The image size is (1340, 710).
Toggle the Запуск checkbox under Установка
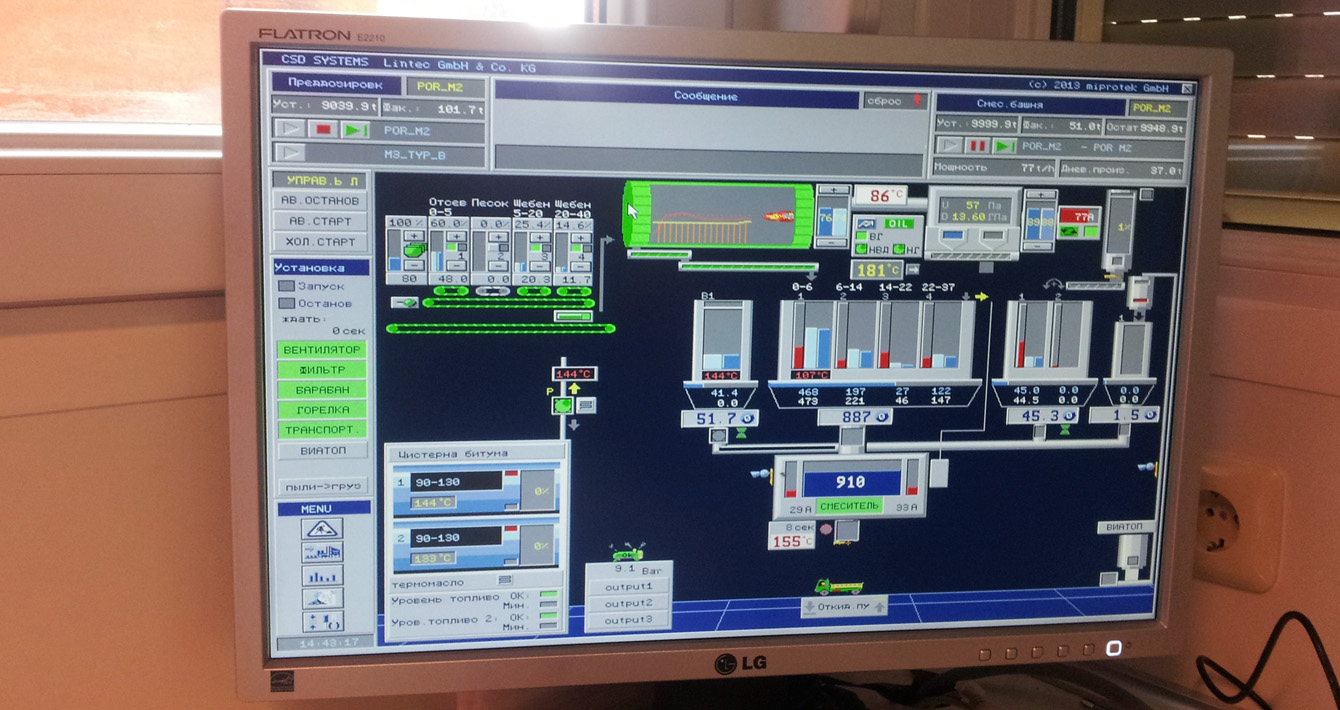pyautogui.click(x=286, y=286)
